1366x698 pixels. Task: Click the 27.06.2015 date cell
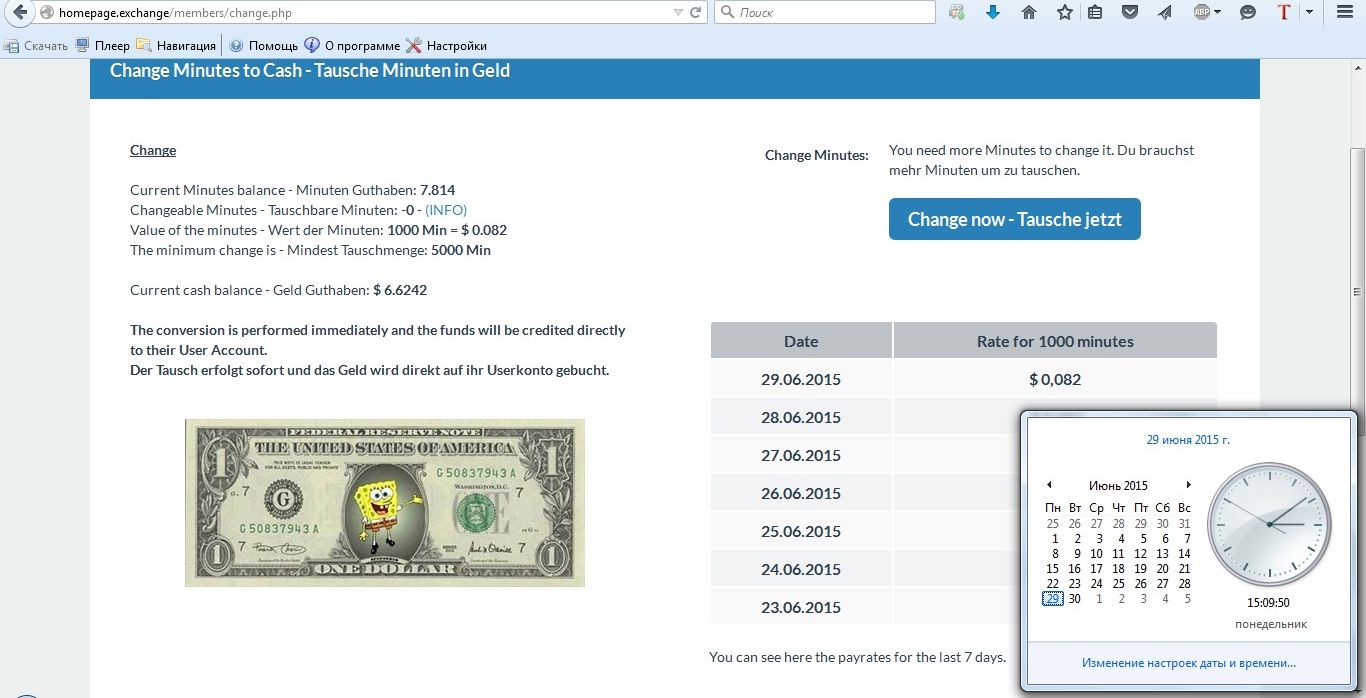click(x=801, y=456)
